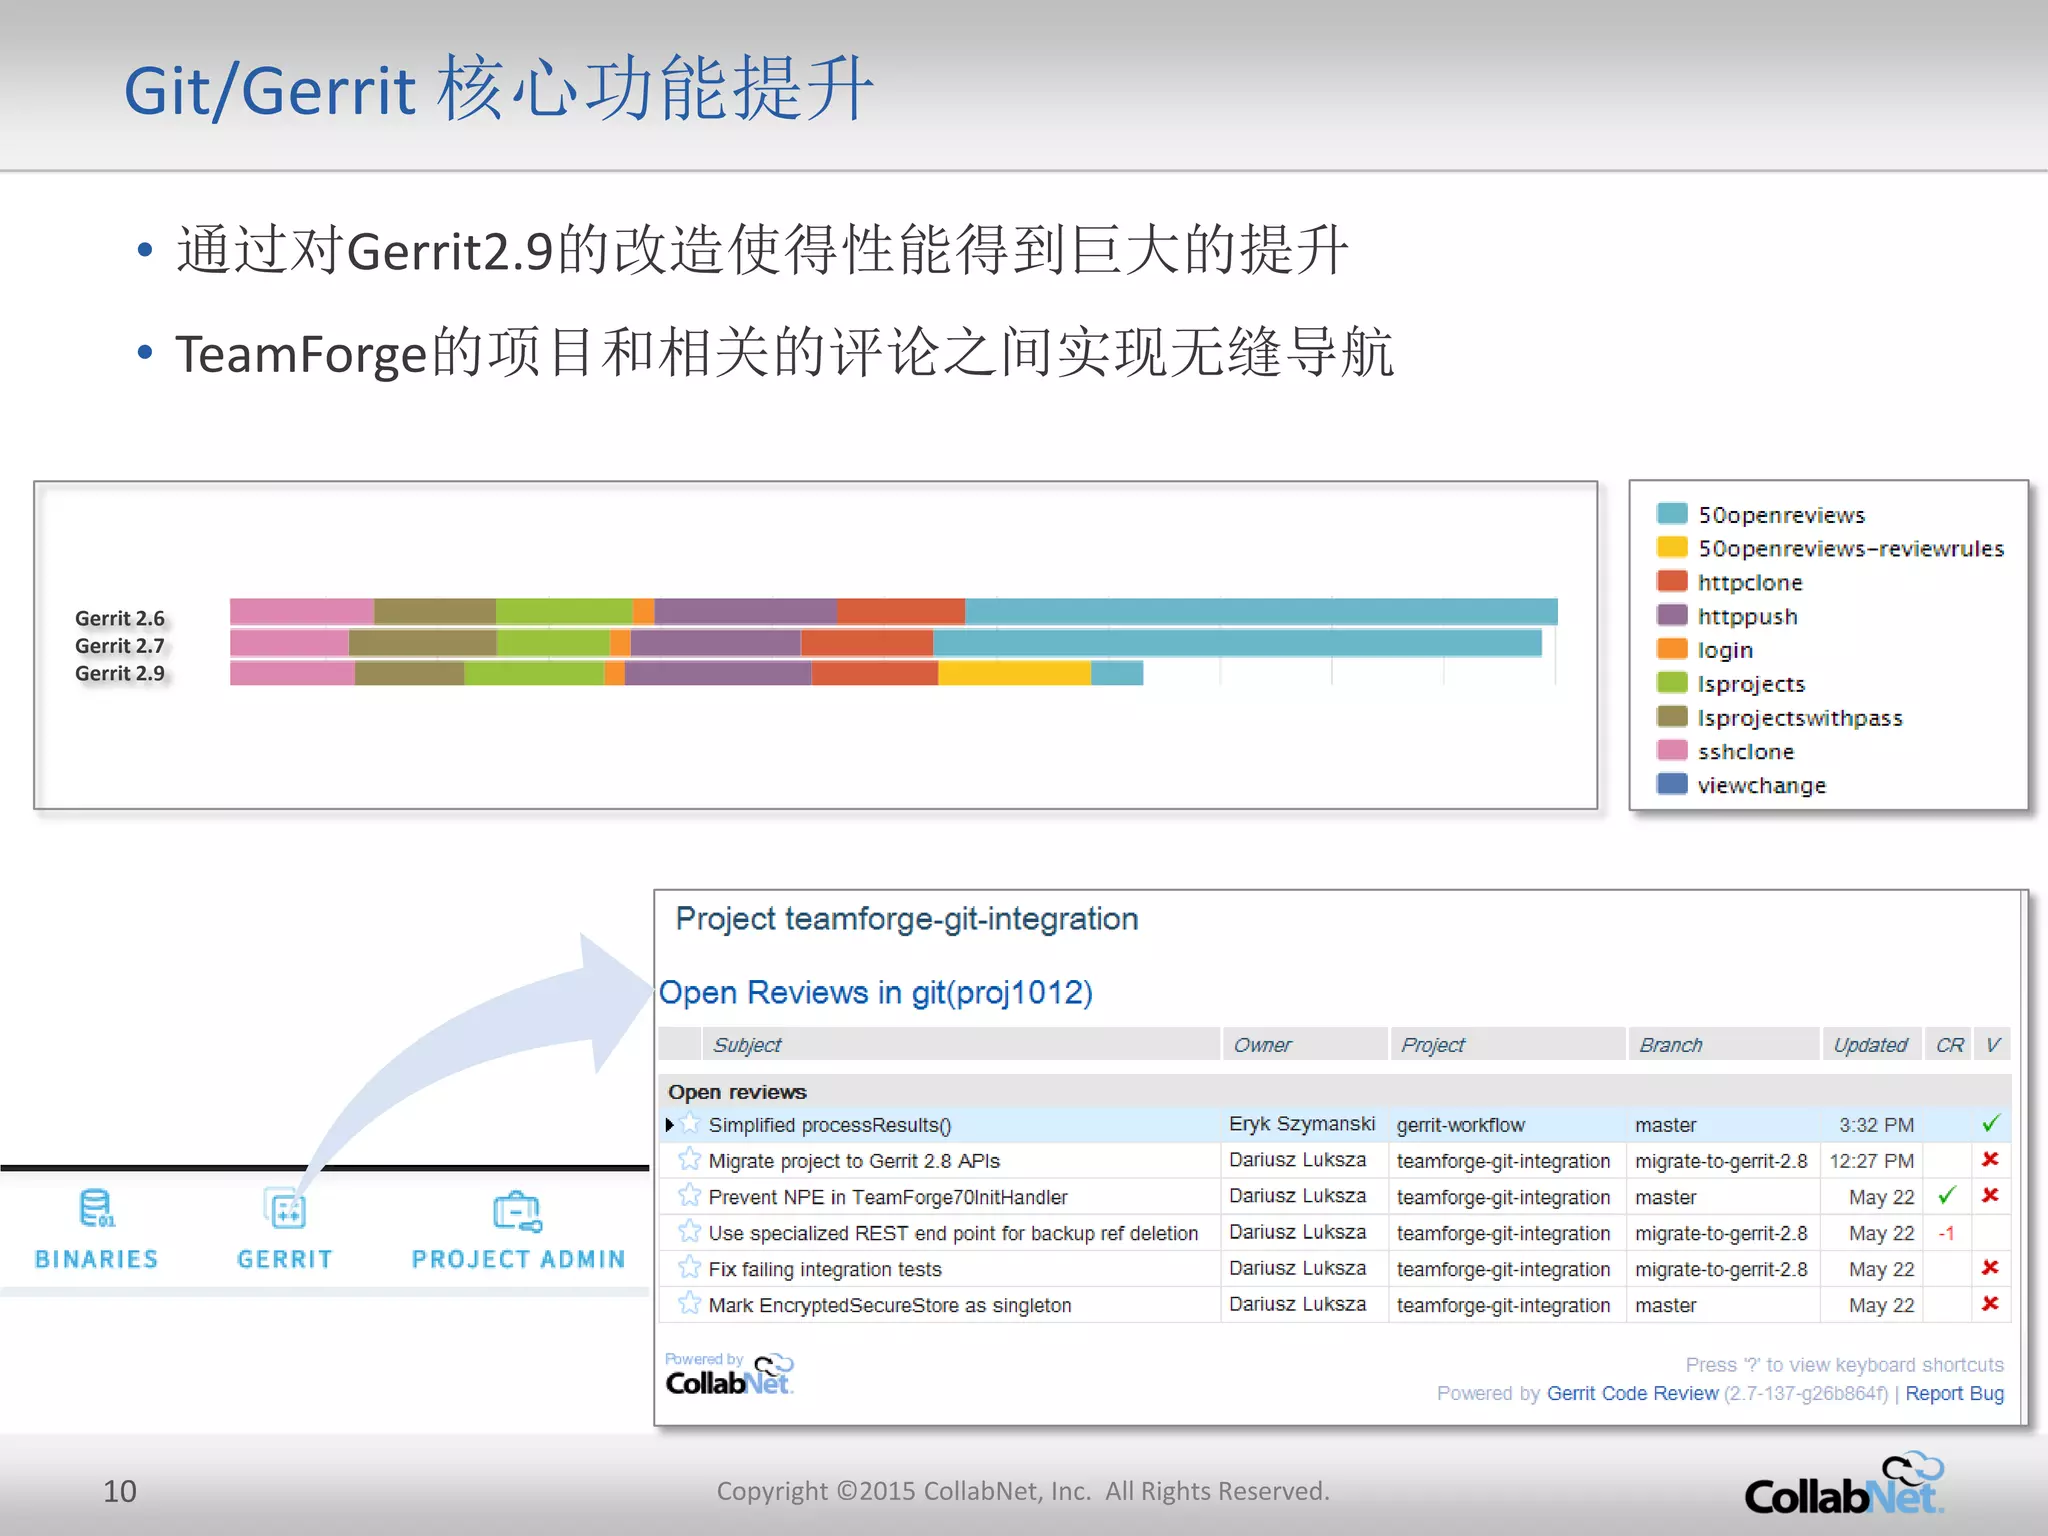Open 'Fix failing integration tests' change
The image size is (2048, 1536).
(825, 1269)
